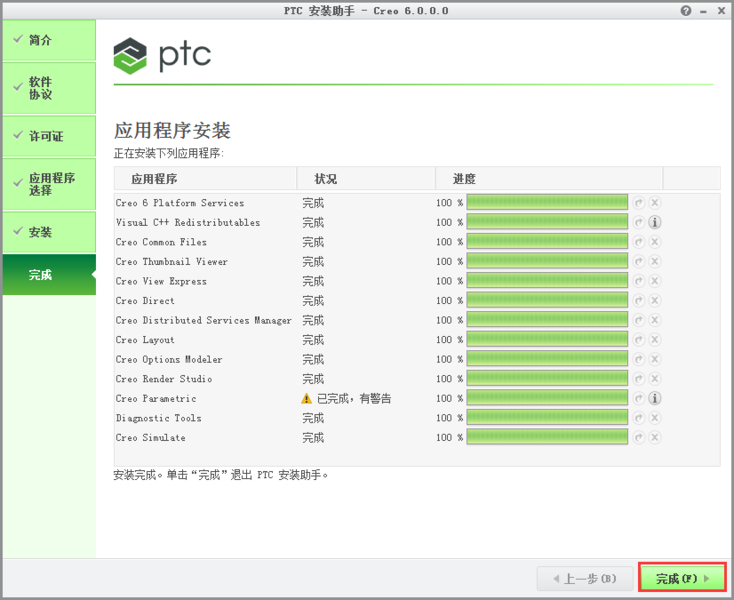
Task: Click retry icon for Creo Layout
Action: (x=639, y=339)
